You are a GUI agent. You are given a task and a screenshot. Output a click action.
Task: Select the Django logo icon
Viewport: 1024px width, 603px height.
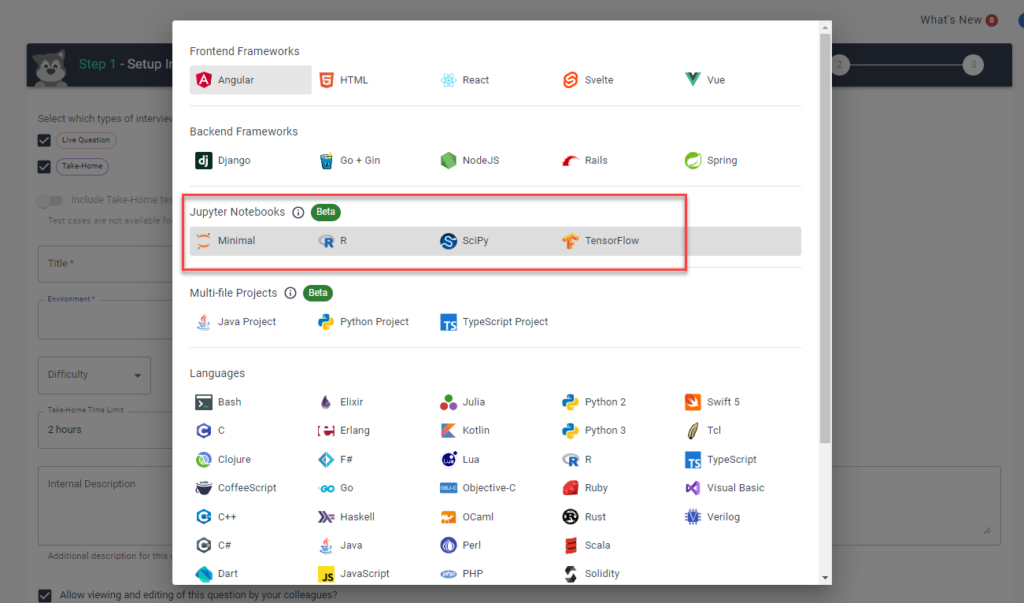tap(204, 160)
